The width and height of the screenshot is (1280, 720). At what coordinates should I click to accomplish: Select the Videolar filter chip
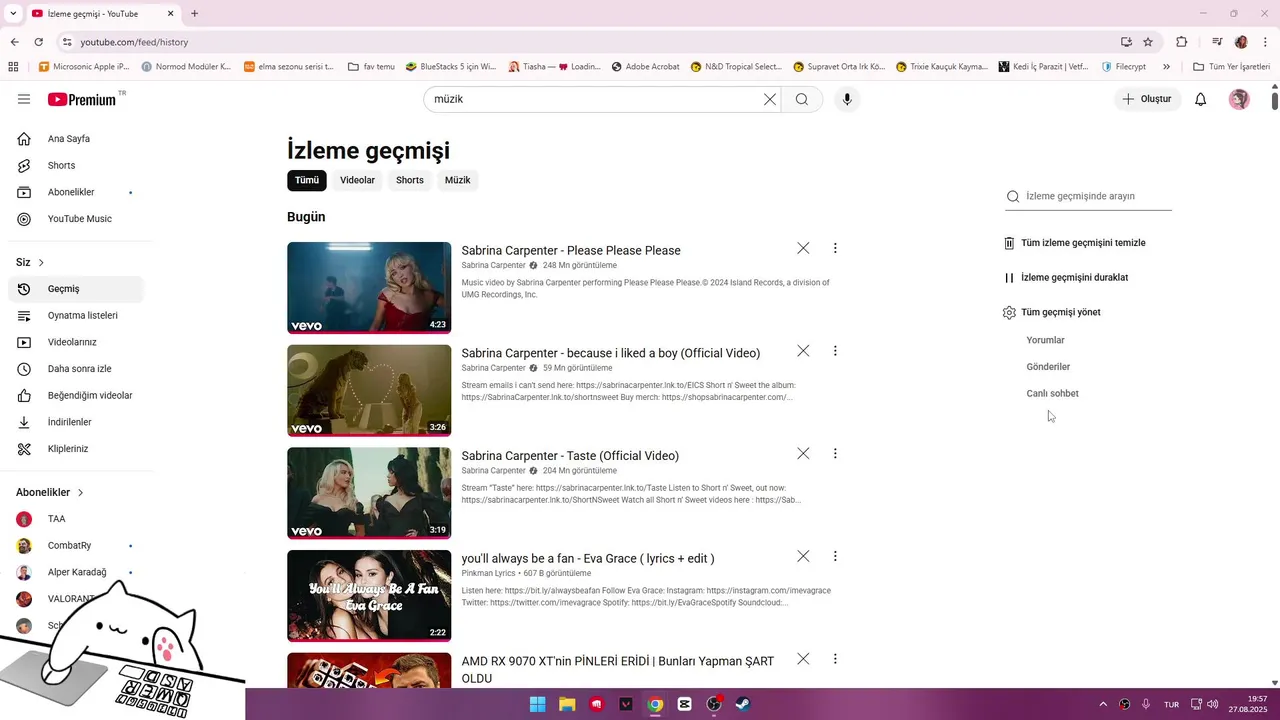click(x=357, y=180)
